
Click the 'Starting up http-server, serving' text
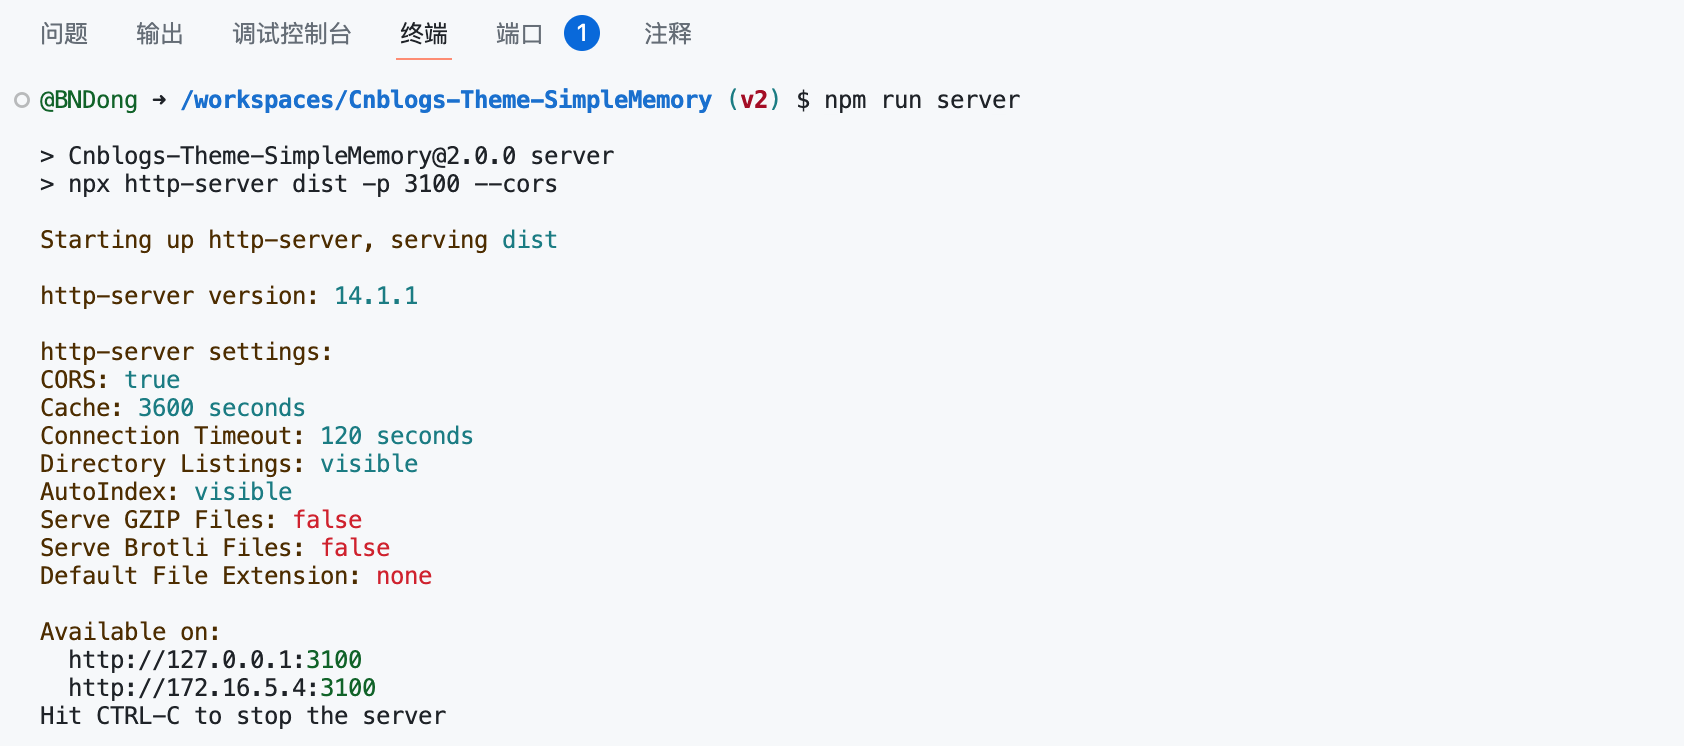(264, 240)
